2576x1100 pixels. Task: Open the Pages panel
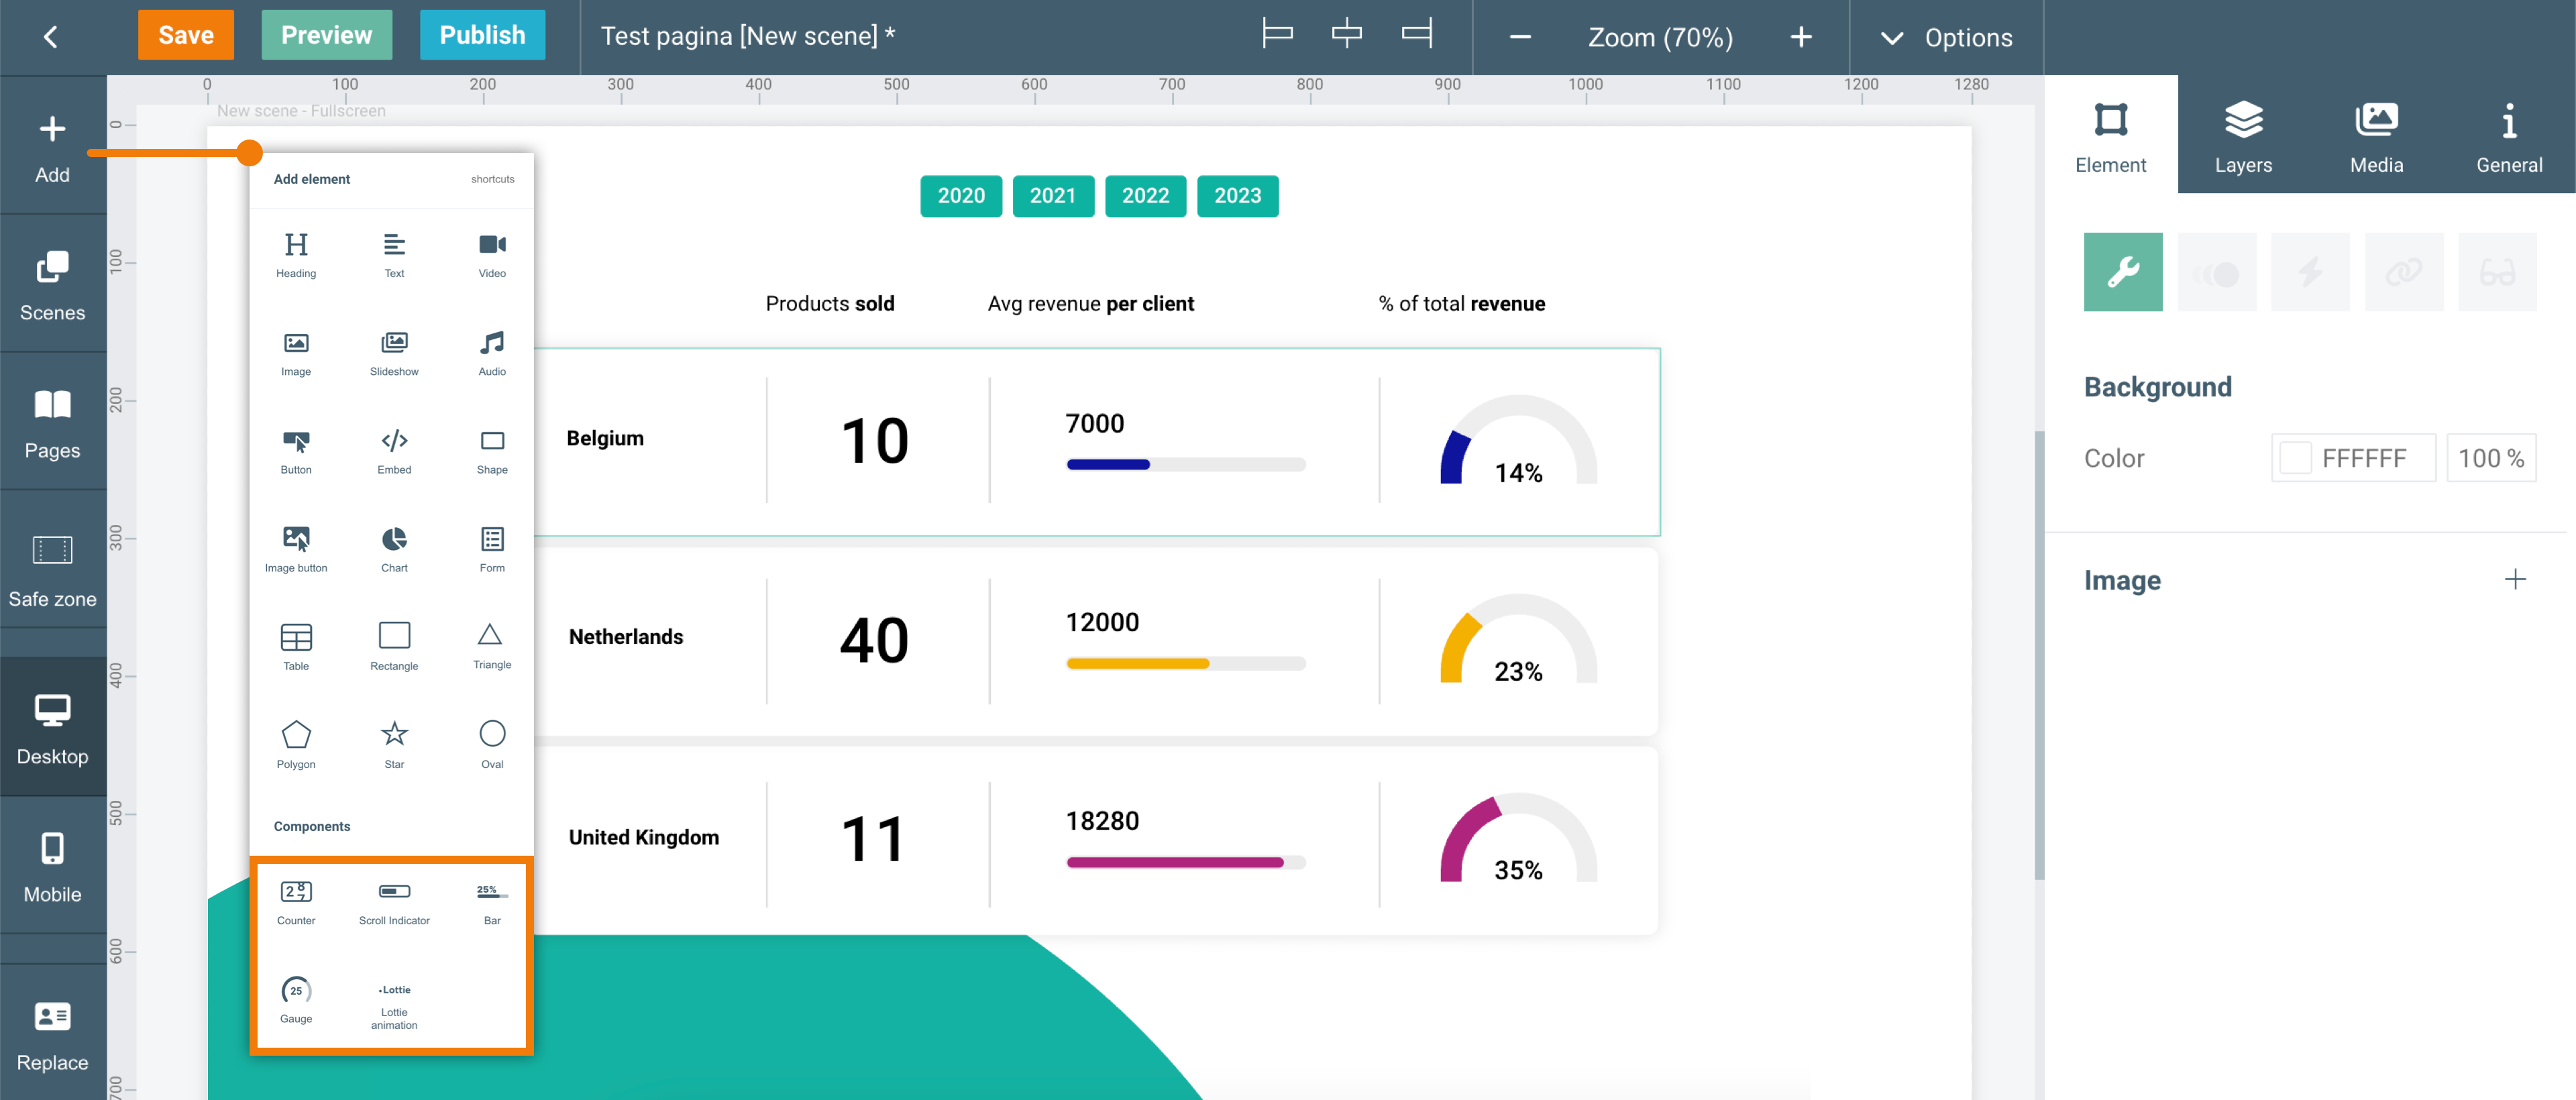[x=52, y=423]
